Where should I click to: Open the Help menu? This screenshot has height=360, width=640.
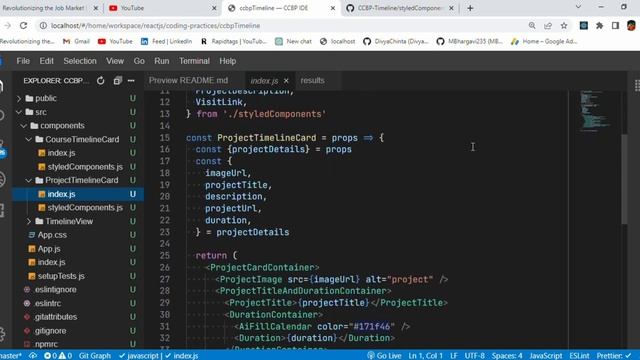click(228, 61)
